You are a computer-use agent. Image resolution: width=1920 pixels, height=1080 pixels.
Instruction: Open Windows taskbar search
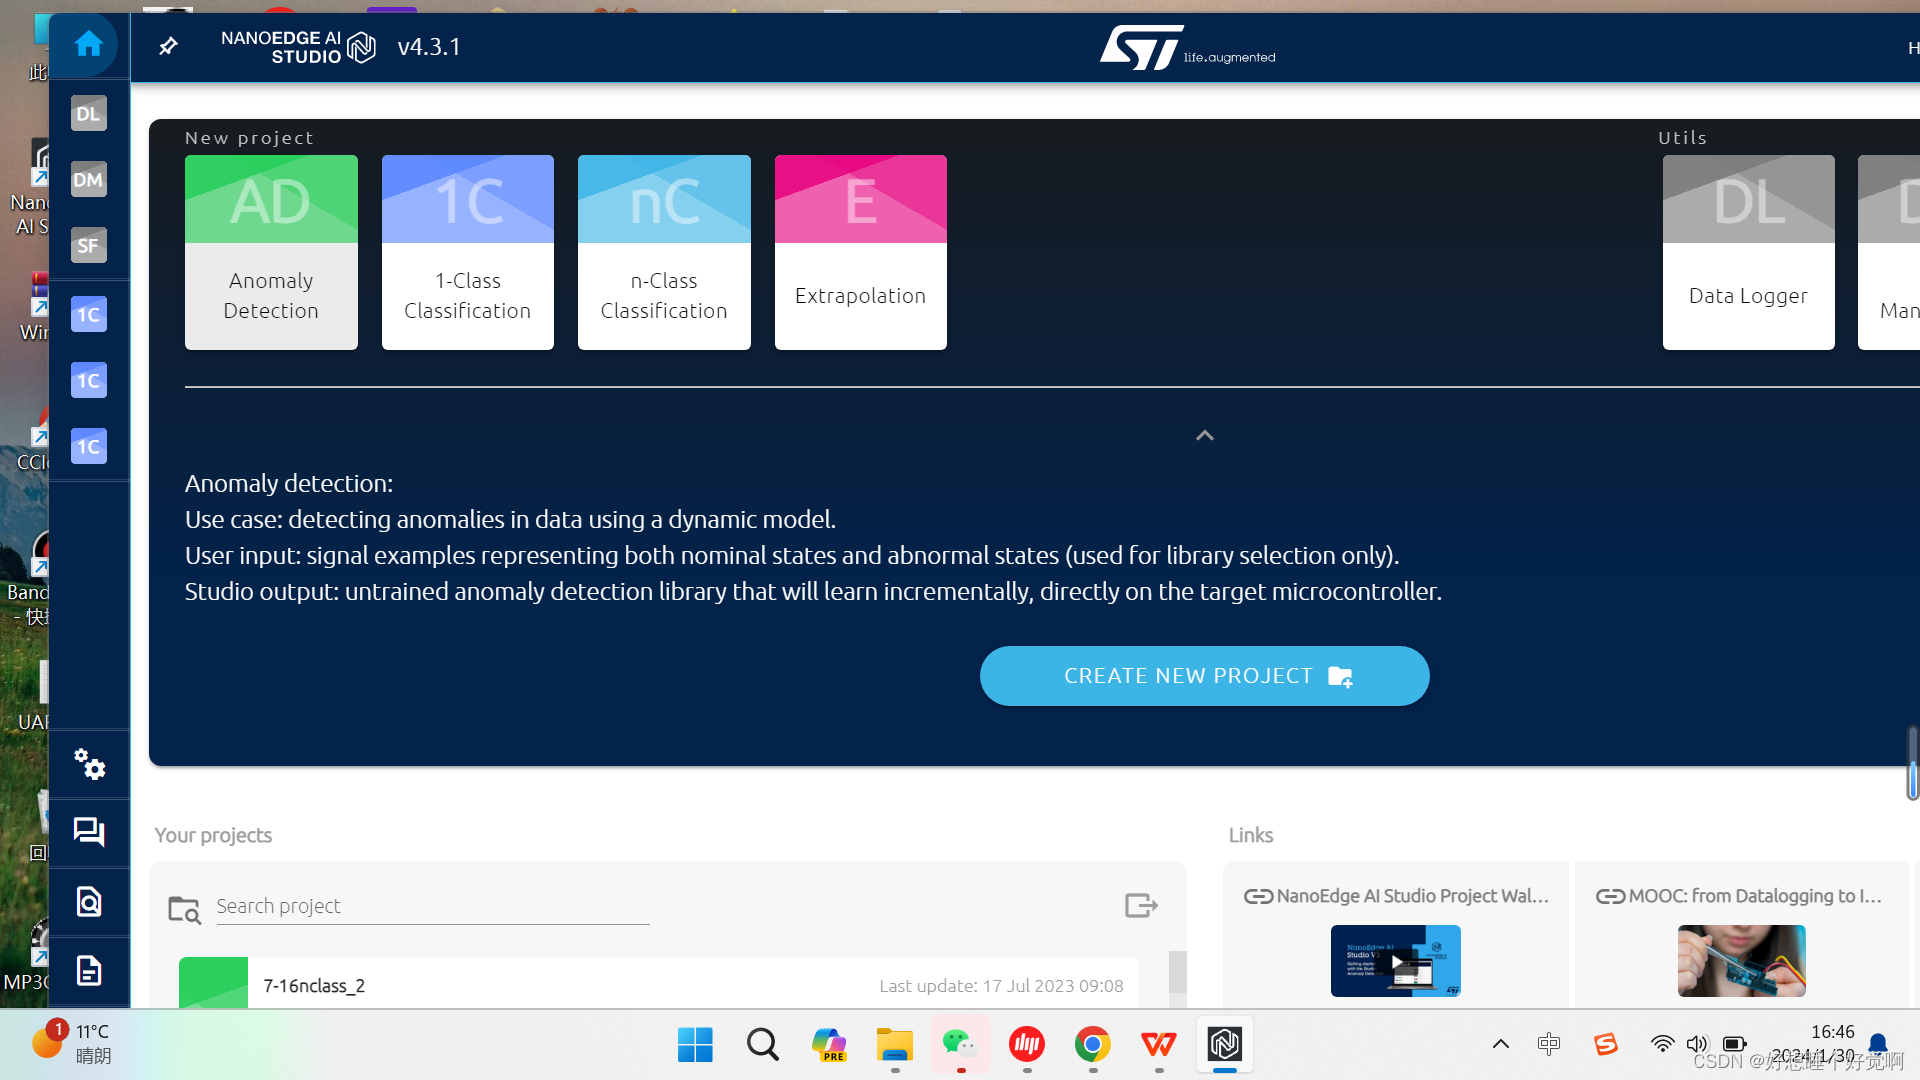[x=762, y=1045]
